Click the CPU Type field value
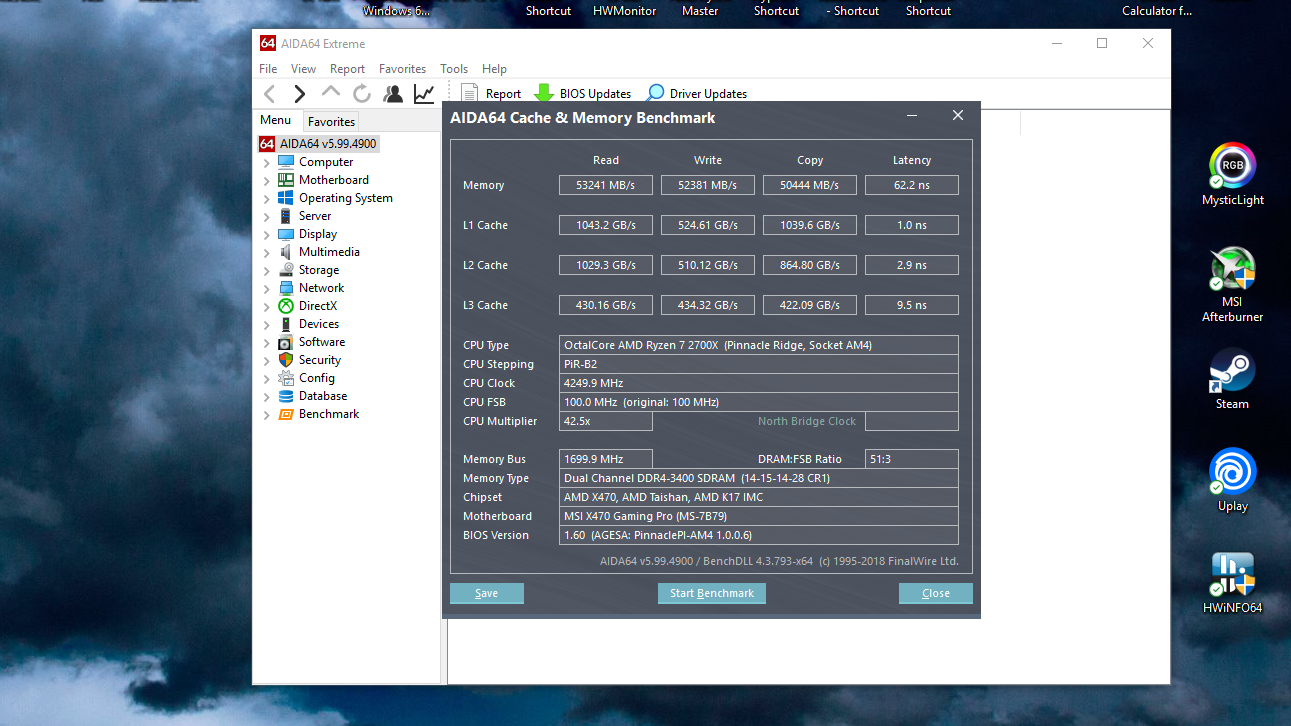The width and height of the screenshot is (1291, 726). (760, 345)
